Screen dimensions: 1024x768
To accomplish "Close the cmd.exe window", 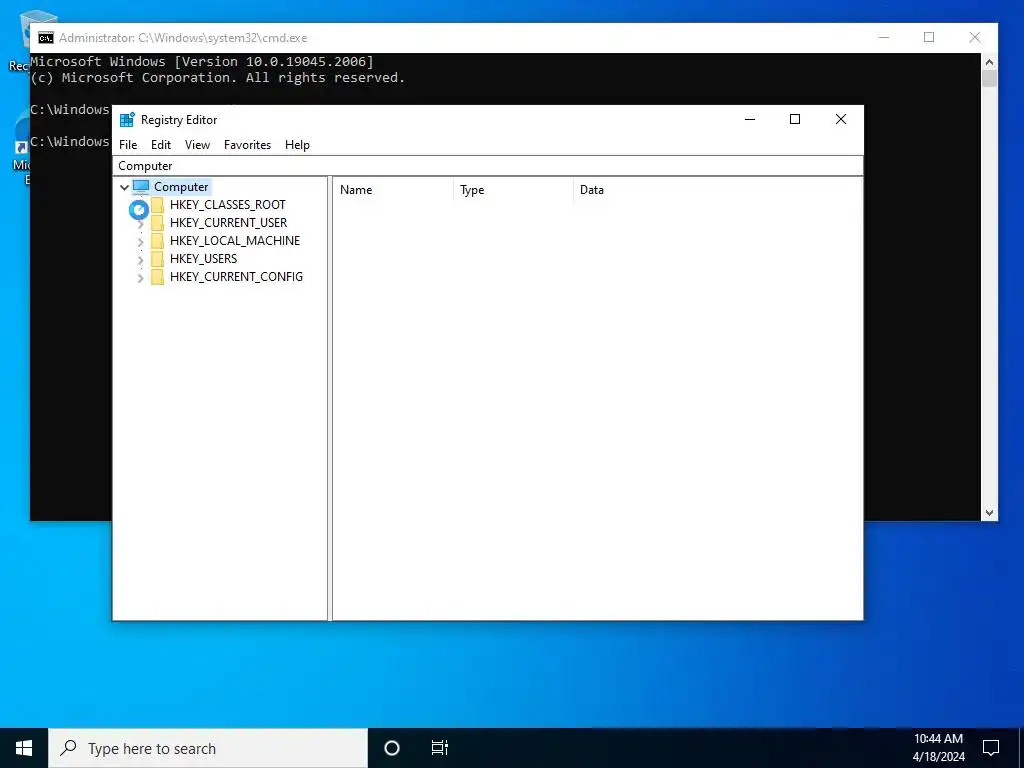I will [x=974, y=38].
